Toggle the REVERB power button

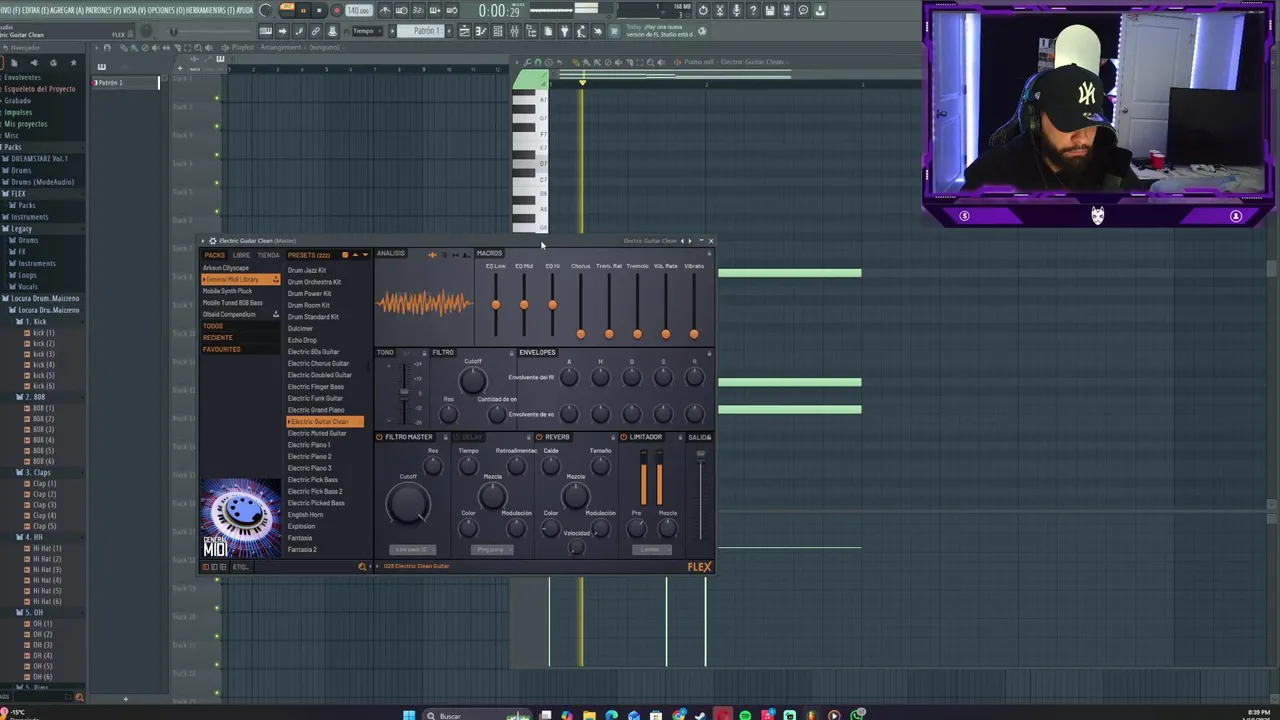539,437
